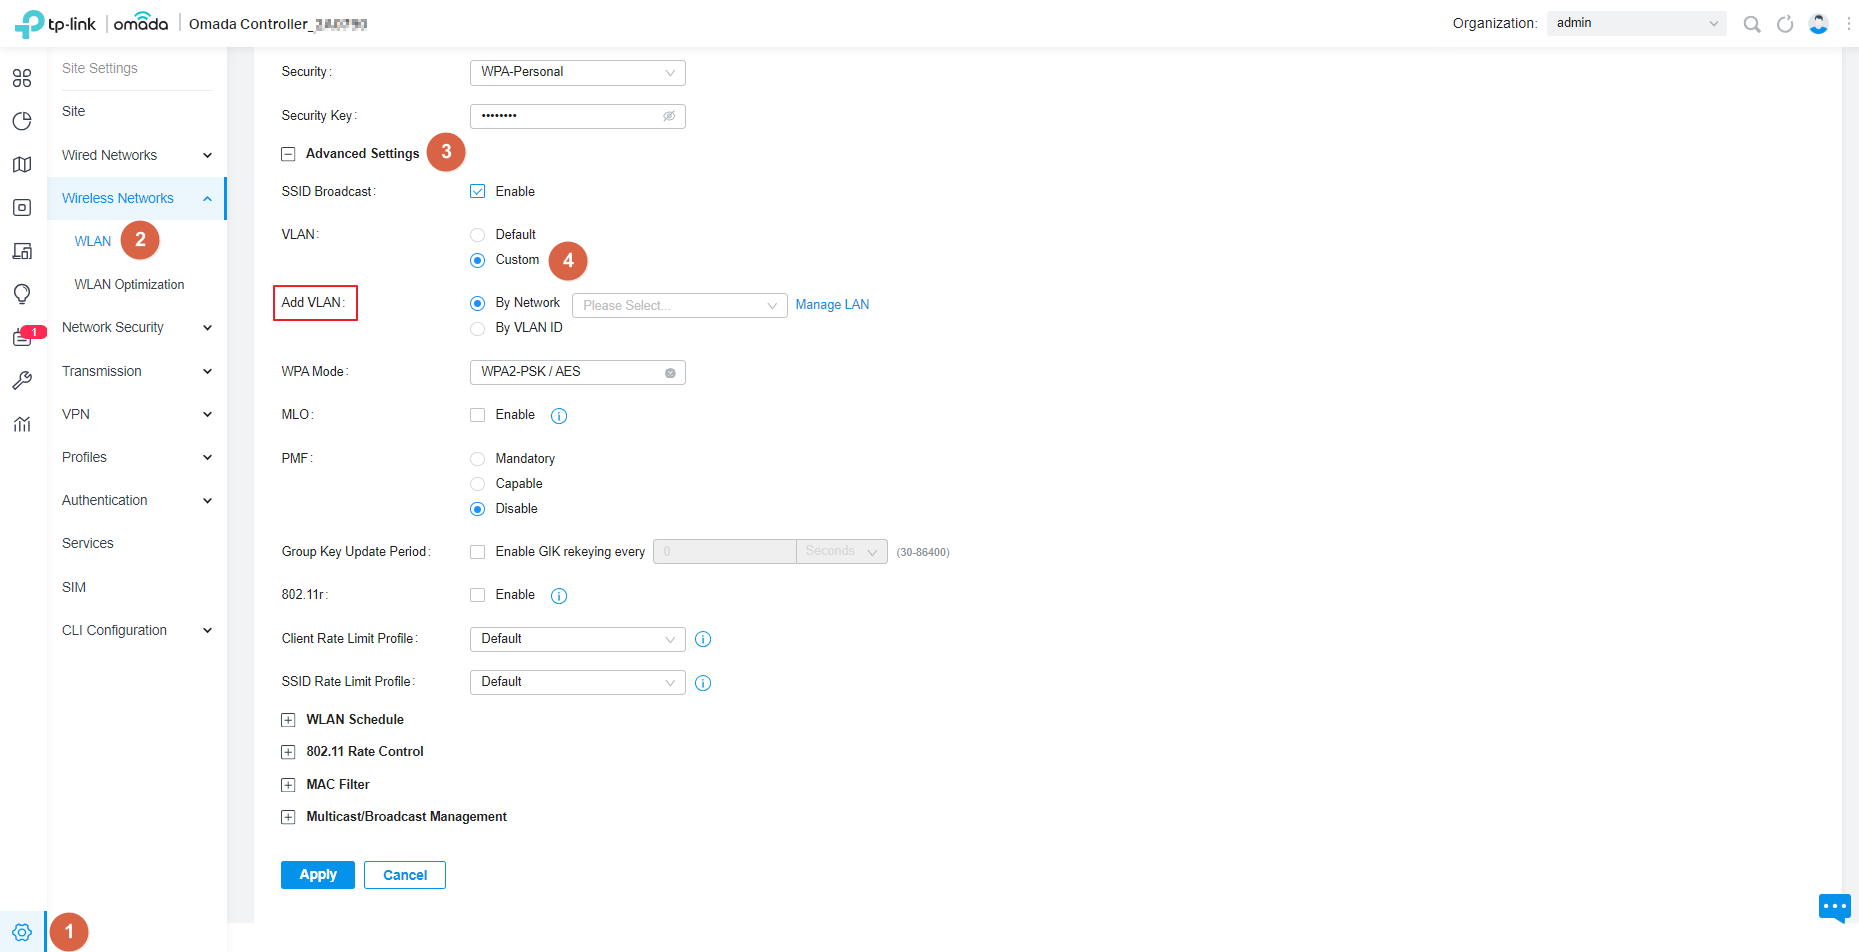Expand the Profiles menu
Viewport: 1859px width, 952px height.
pyautogui.click(x=137, y=457)
